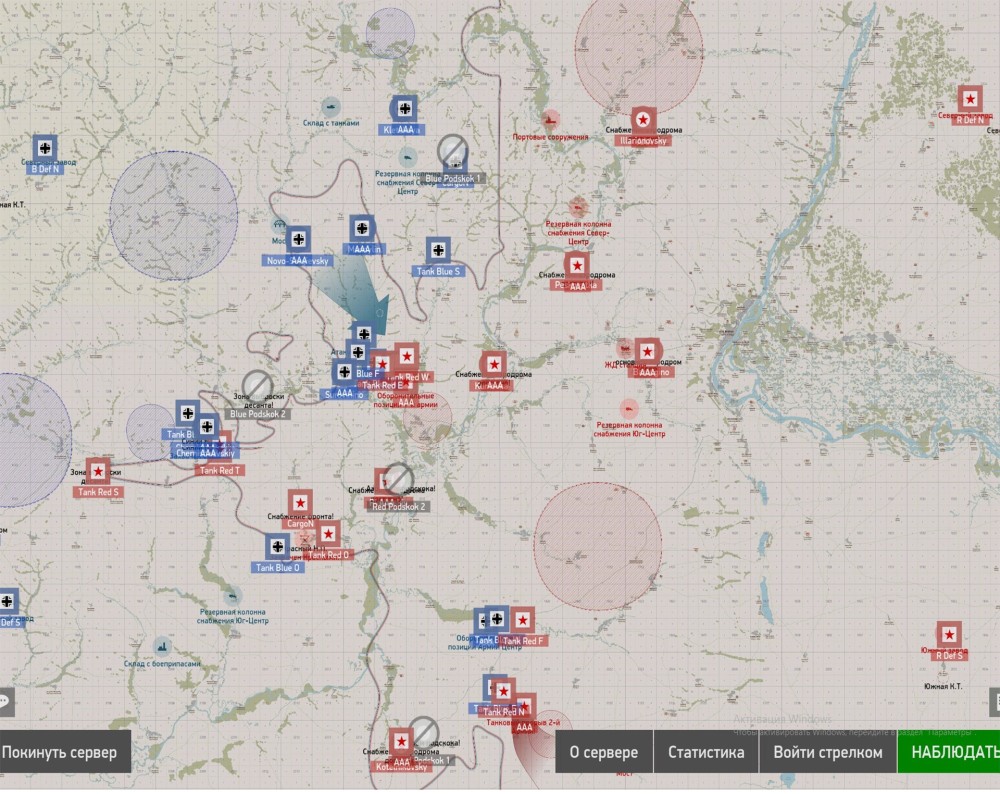Select the Tank Red W unit icon
Screen dimensions: 1000x794
point(406,356)
